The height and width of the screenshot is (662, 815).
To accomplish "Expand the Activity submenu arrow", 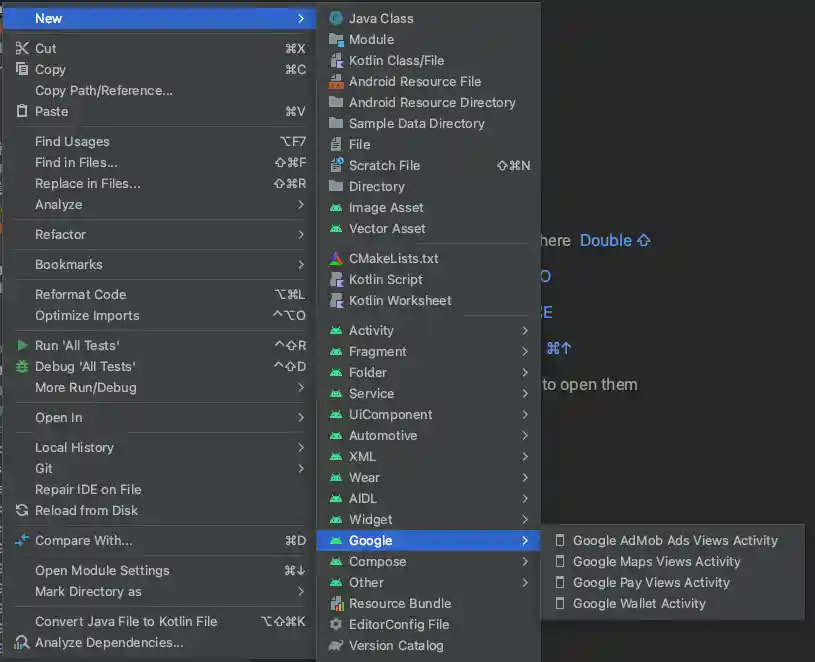I will pos(524,330).
